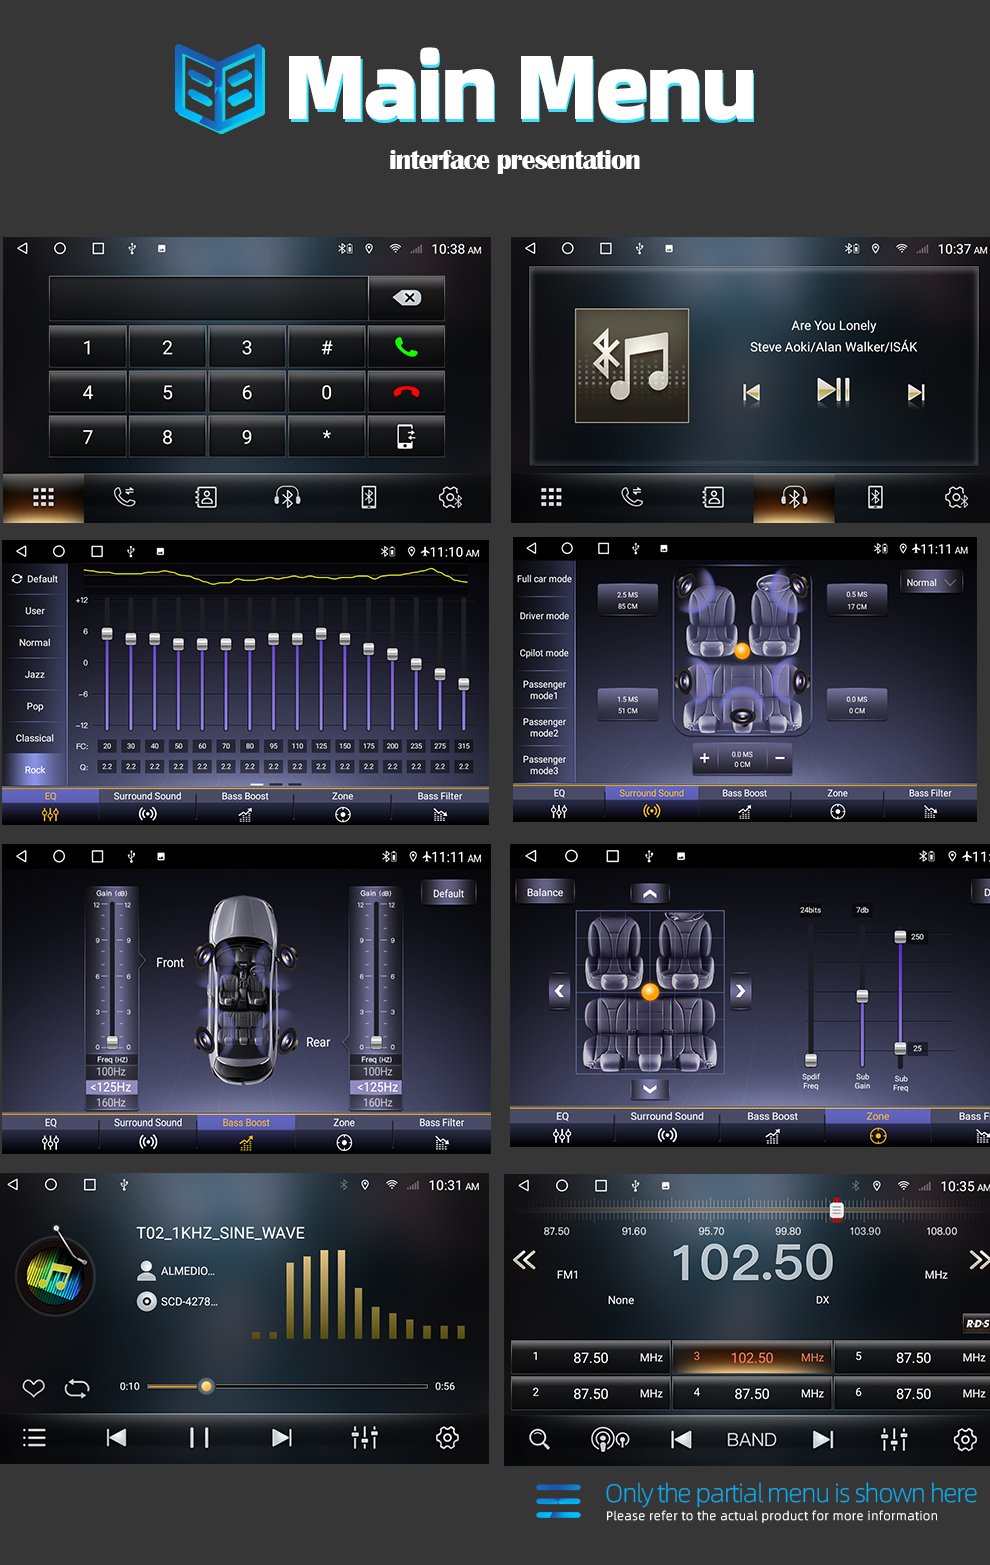
Task: Click the backspace delete icon in dialer
Action: coord(406,298)
